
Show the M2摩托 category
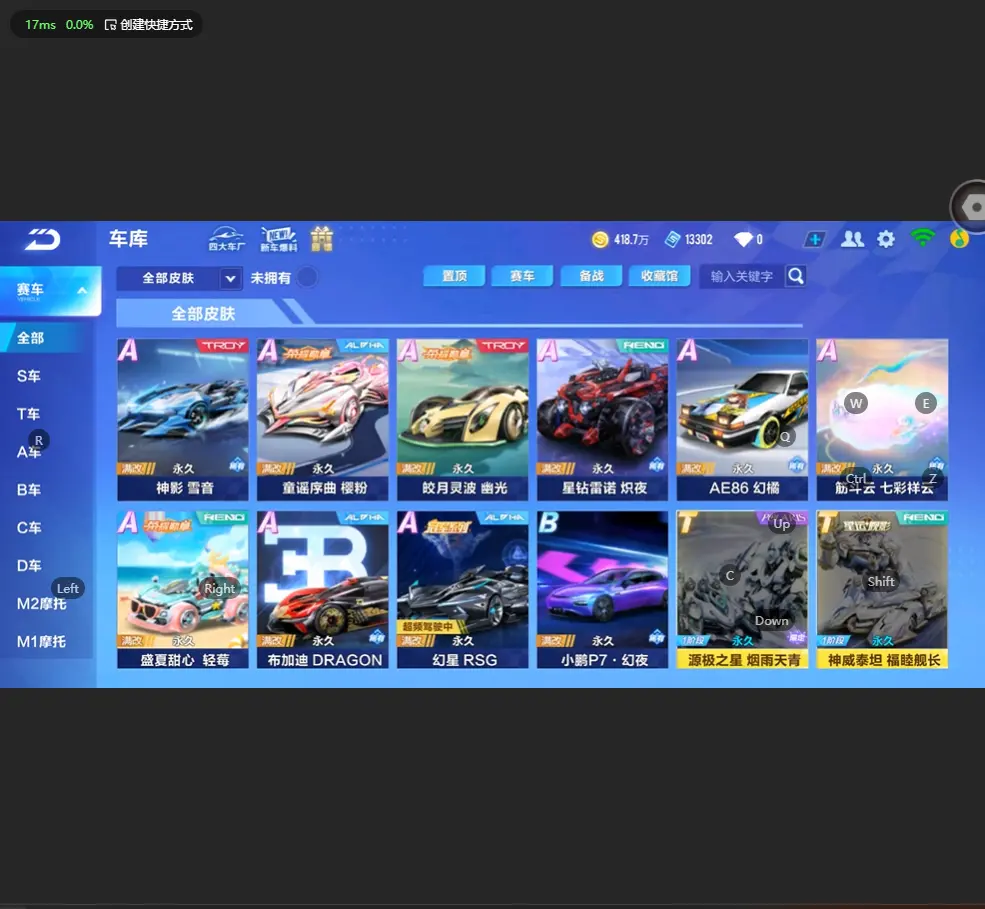(x=41, y=604)
